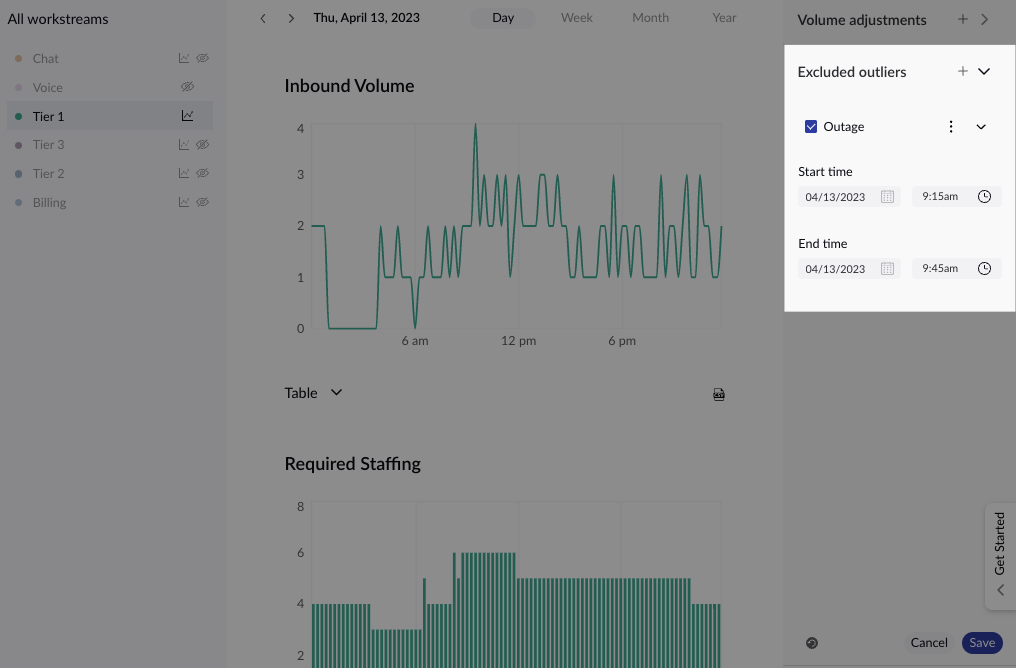Switch to the Month view tab
This screenshot has width=1016, height=668.
(x=650, y=18)
